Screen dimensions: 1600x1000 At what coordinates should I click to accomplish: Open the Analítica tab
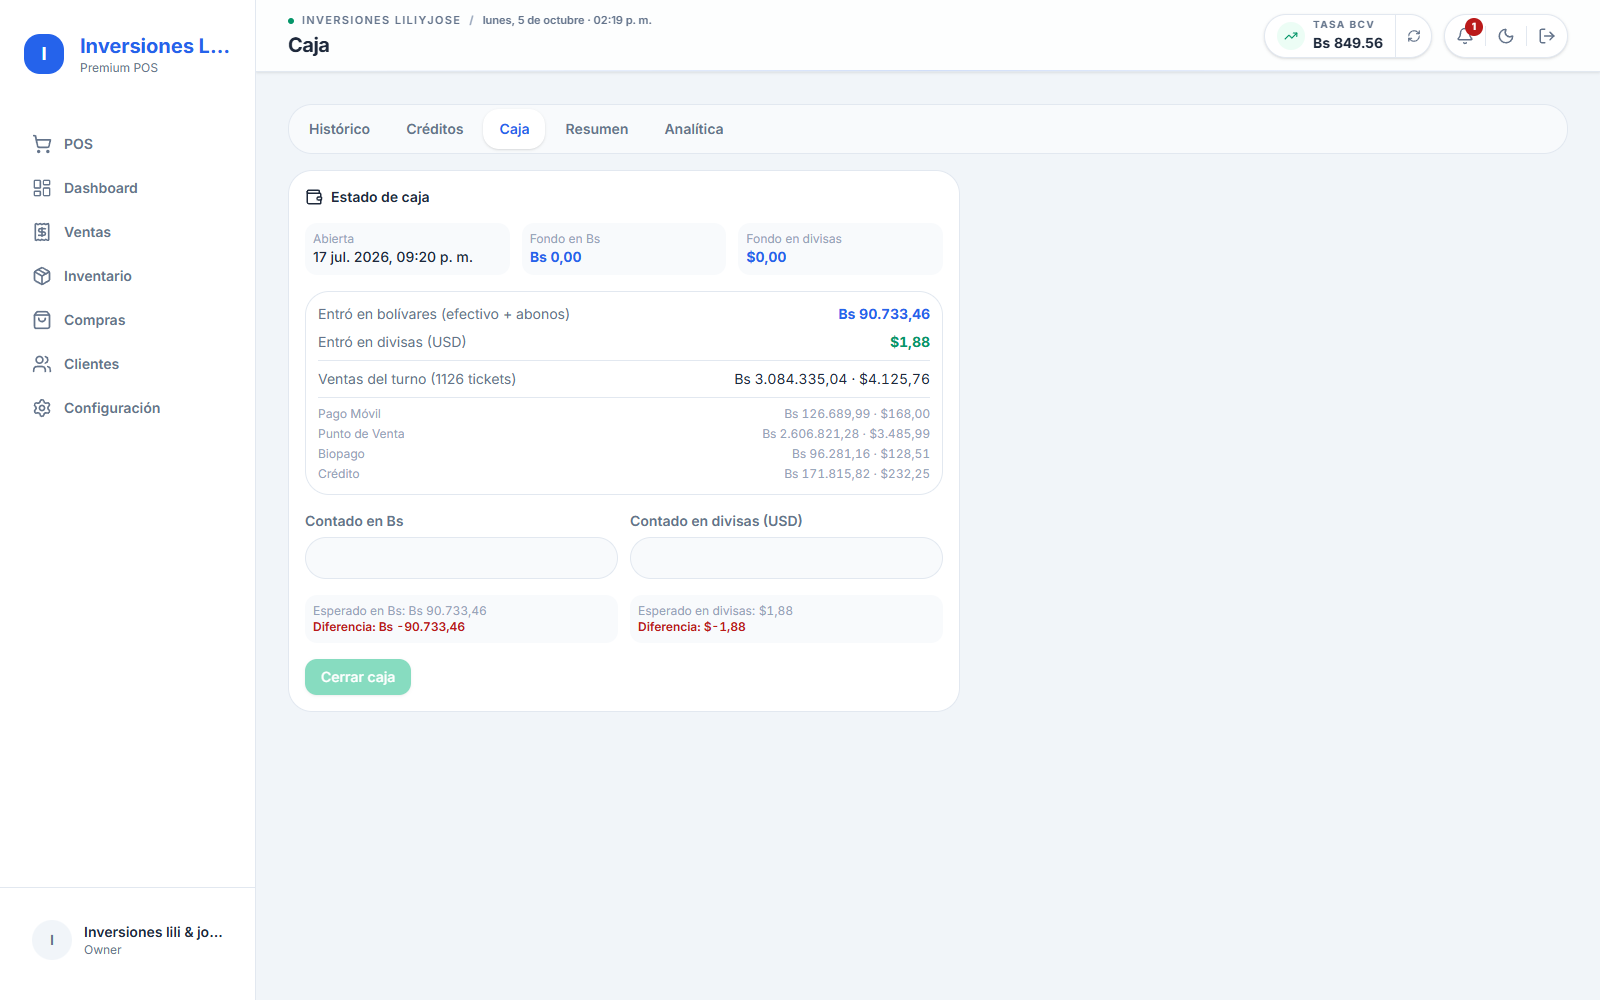694,129
